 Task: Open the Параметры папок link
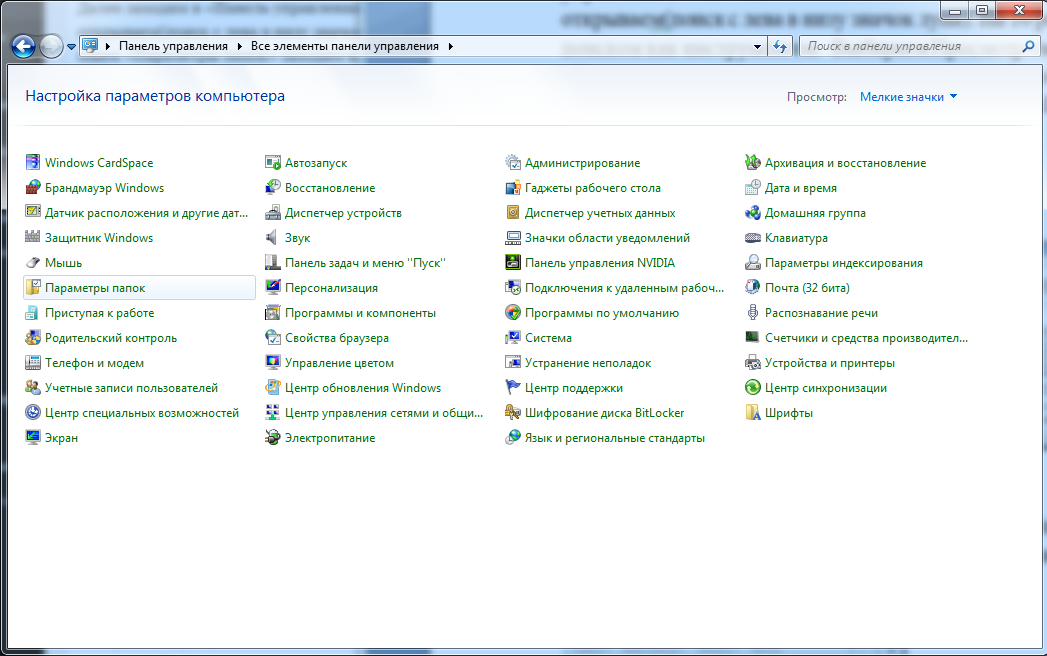pos(95,288)
